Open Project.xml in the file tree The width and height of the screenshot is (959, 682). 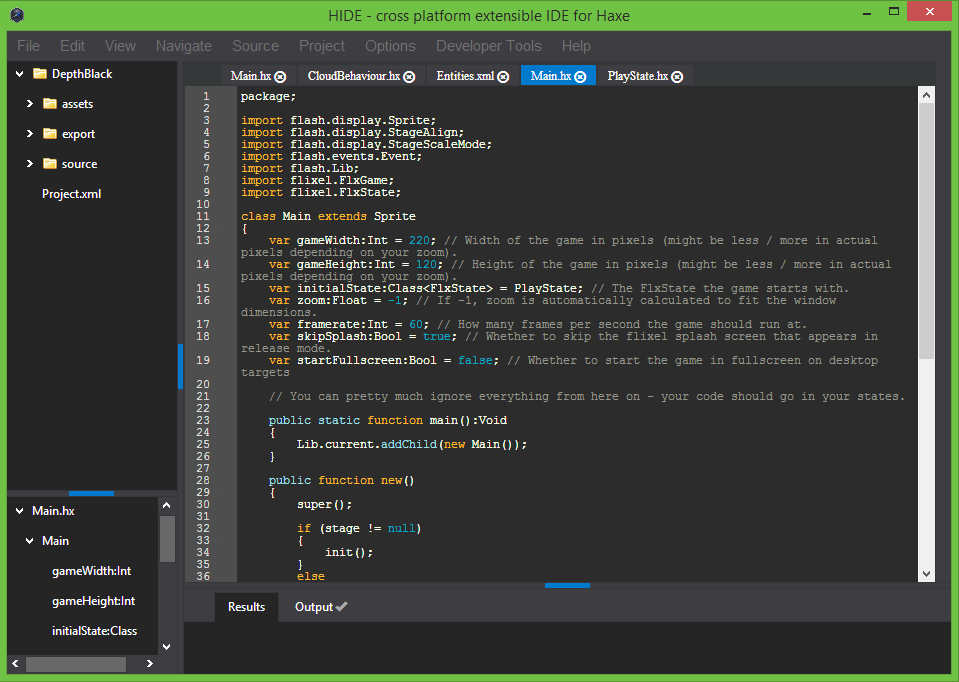pos(72,194)
